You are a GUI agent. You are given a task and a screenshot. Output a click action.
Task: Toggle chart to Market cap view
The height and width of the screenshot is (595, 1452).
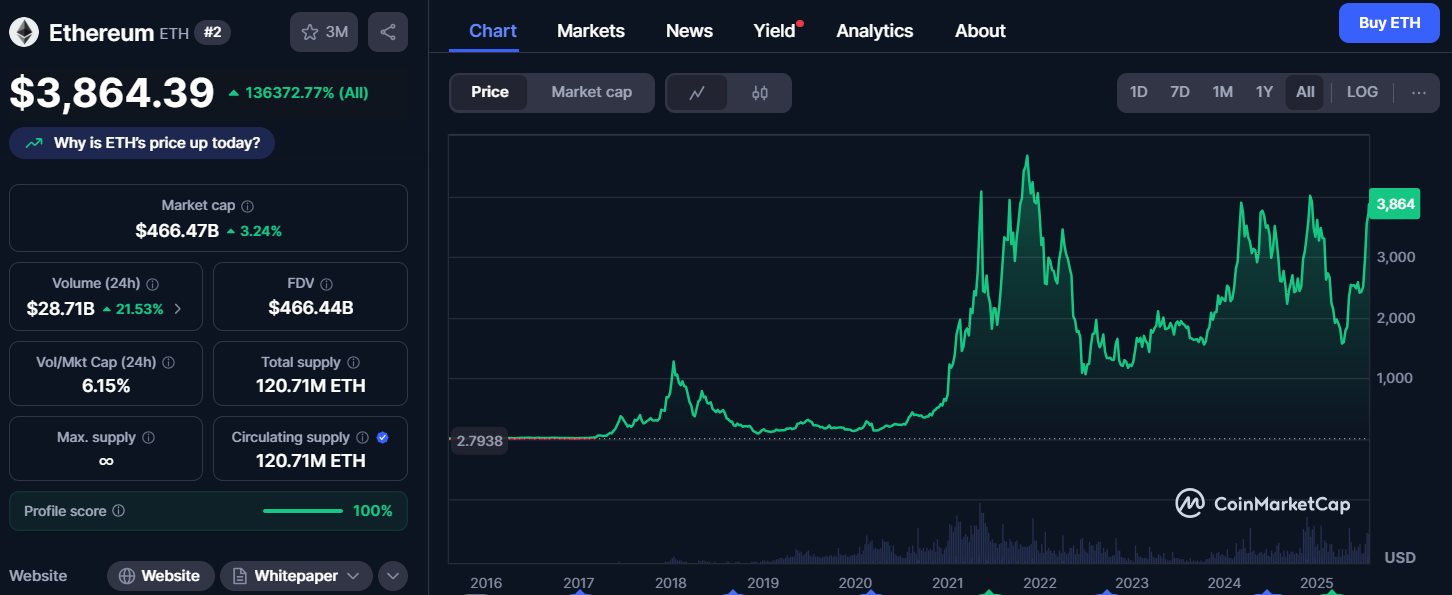point(591,92)
